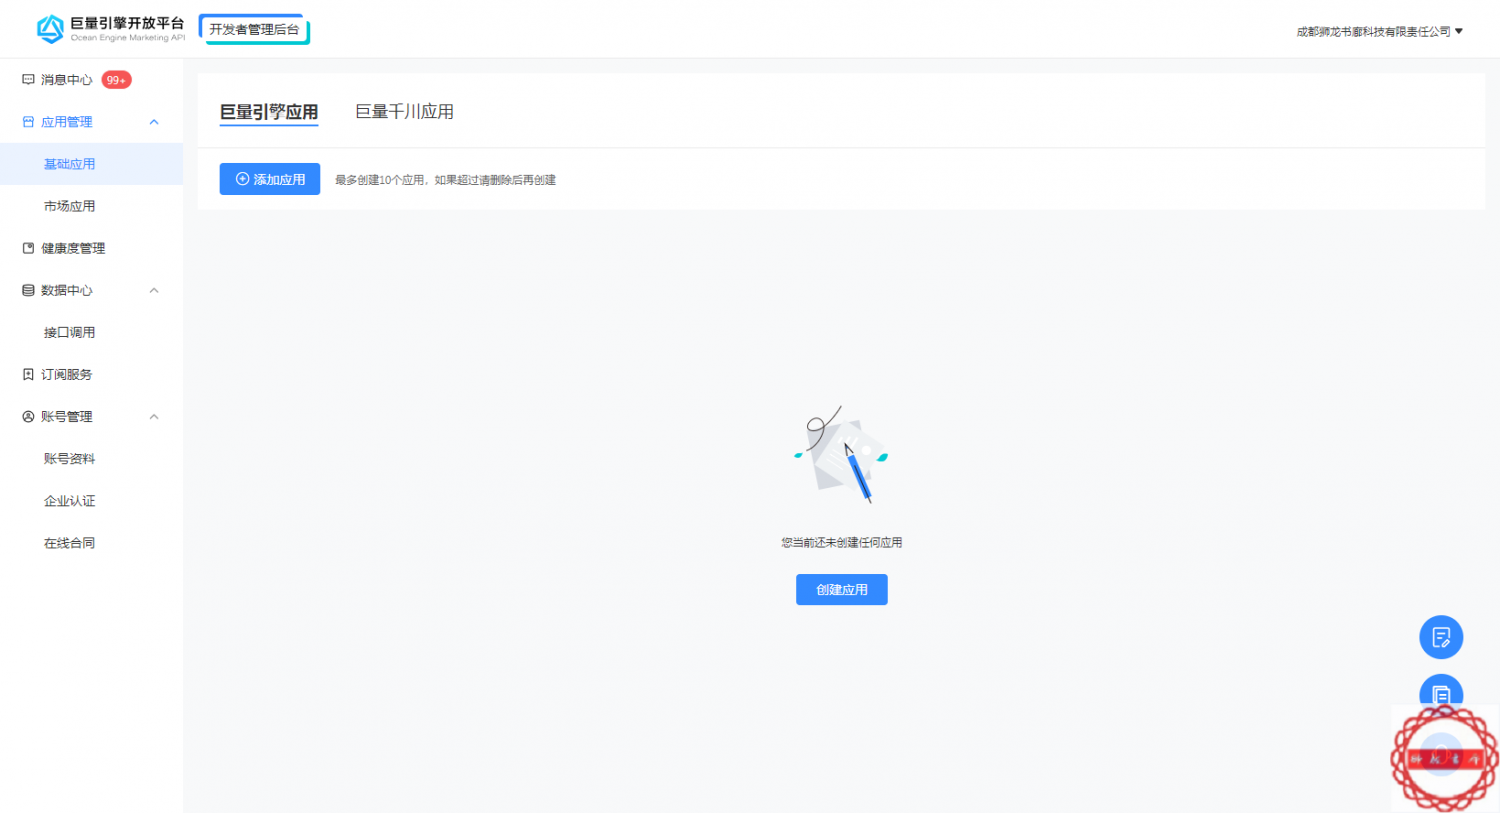Click the 数据中心 database icon
Viewport: 1500px width, 813px height.
point(28,290)
